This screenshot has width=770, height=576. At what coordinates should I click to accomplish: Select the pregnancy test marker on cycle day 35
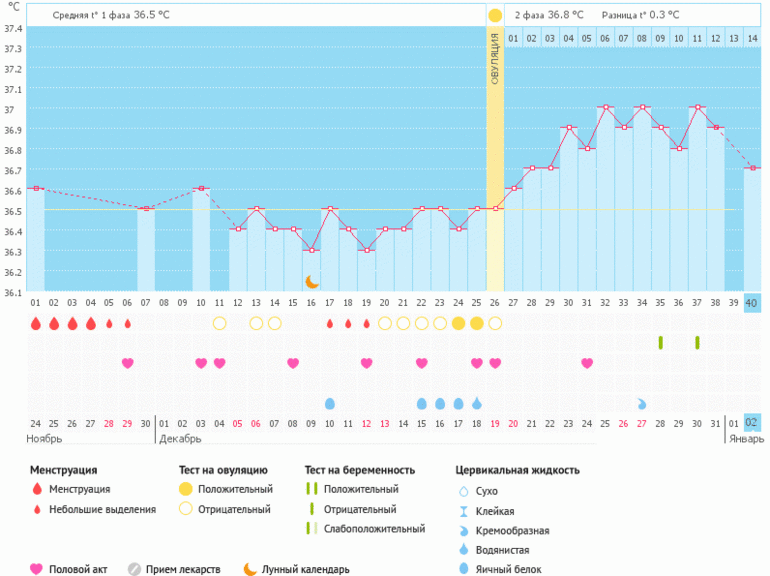point(661,343)
